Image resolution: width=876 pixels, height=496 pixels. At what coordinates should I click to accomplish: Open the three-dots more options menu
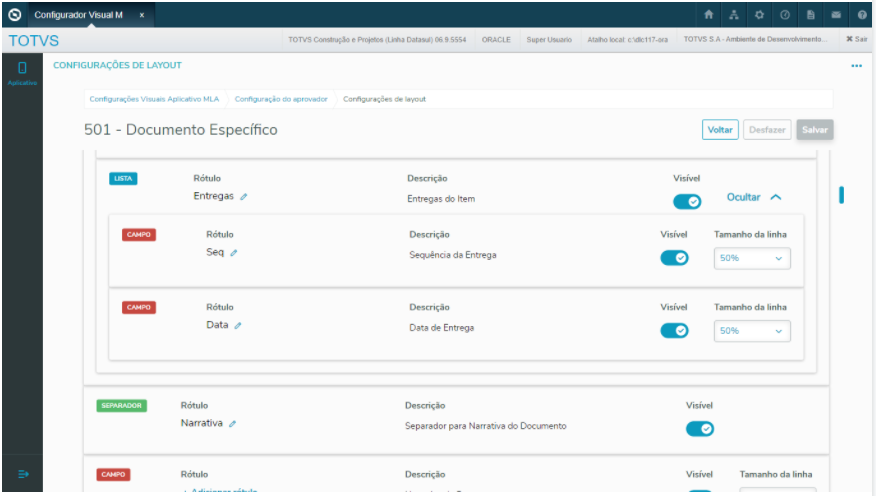tap(856, 66)
